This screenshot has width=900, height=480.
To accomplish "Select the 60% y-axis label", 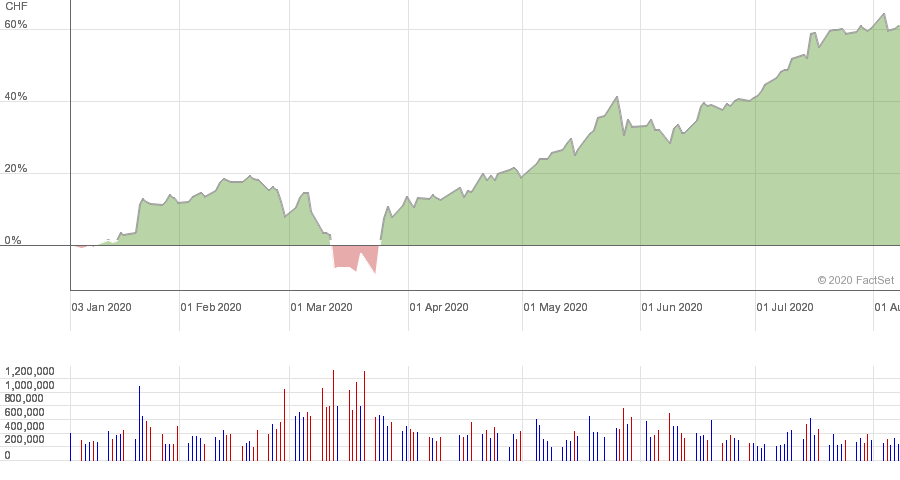I will coord(15,24).
